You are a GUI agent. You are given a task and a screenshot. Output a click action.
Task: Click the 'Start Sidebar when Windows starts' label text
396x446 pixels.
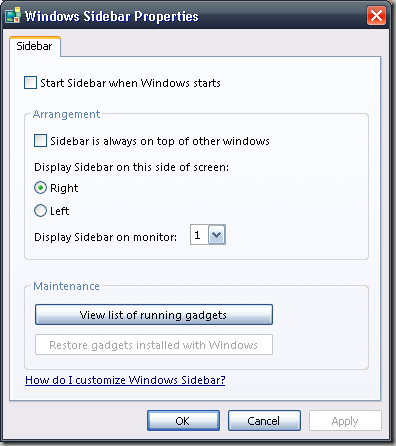130,83
